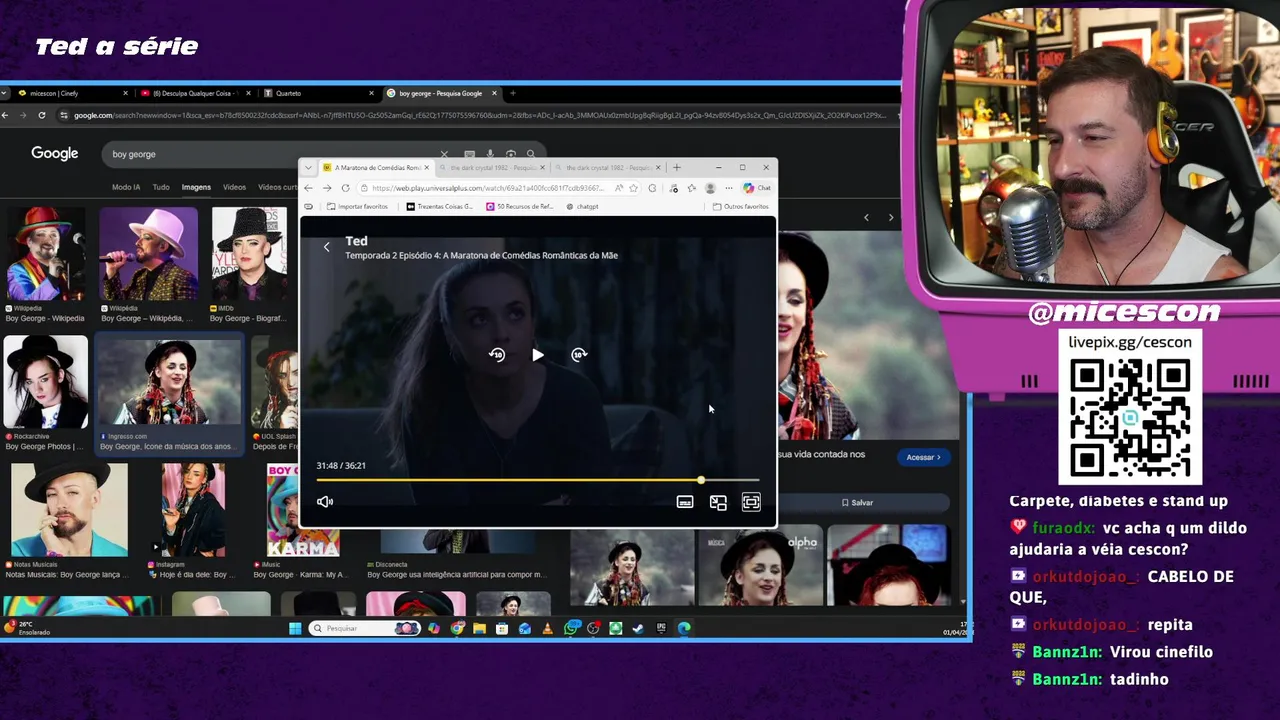
Task: Go to next image in preview panel
Action: click(891, 217)
